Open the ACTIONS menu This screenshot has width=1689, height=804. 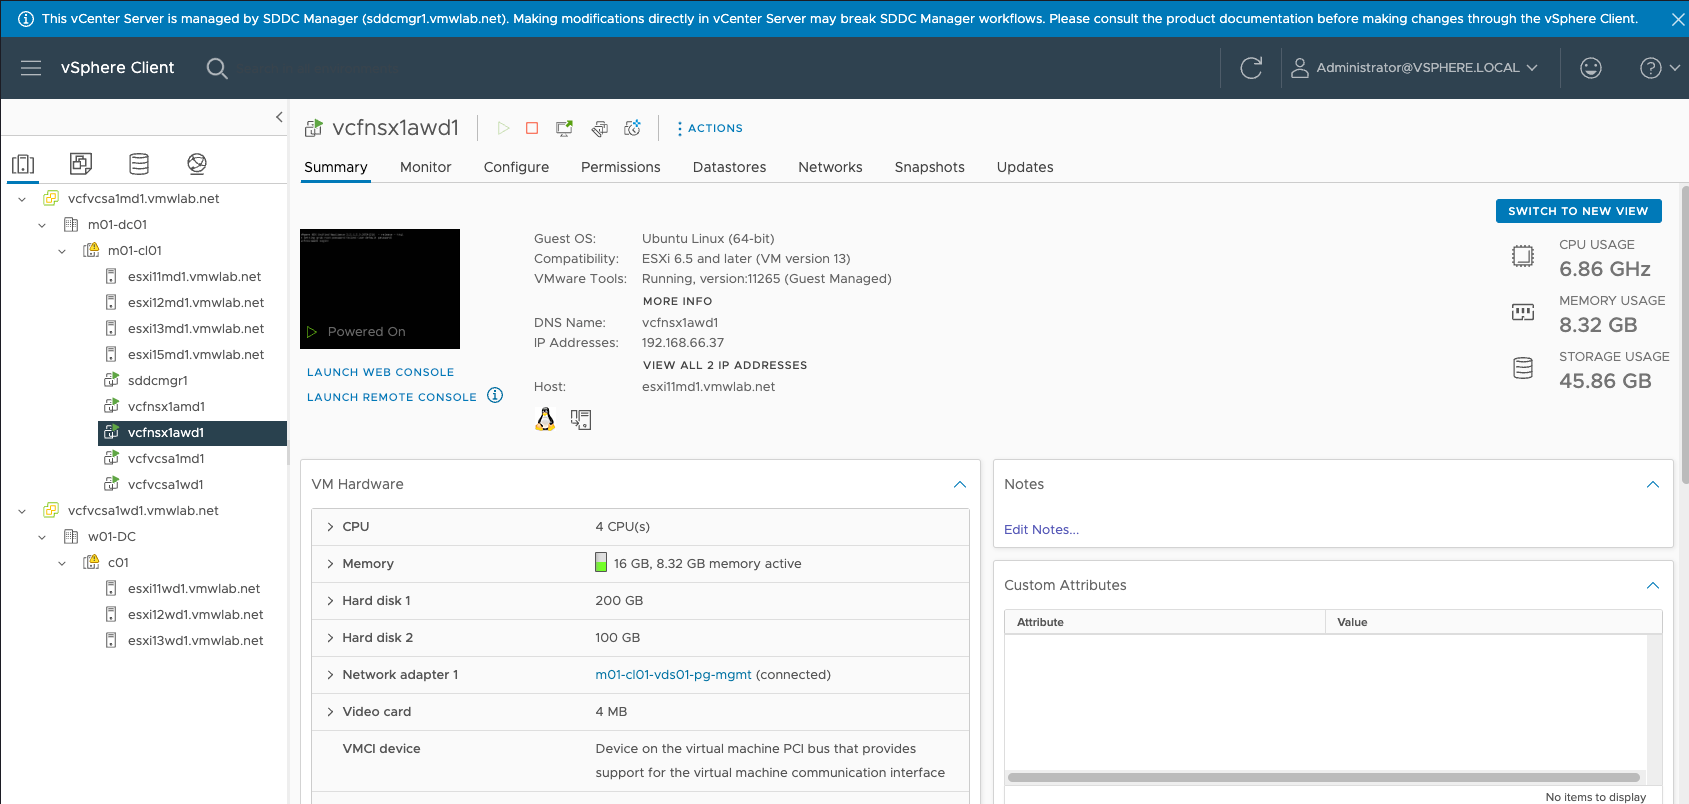pyautogui.click(x=710, y=128)
